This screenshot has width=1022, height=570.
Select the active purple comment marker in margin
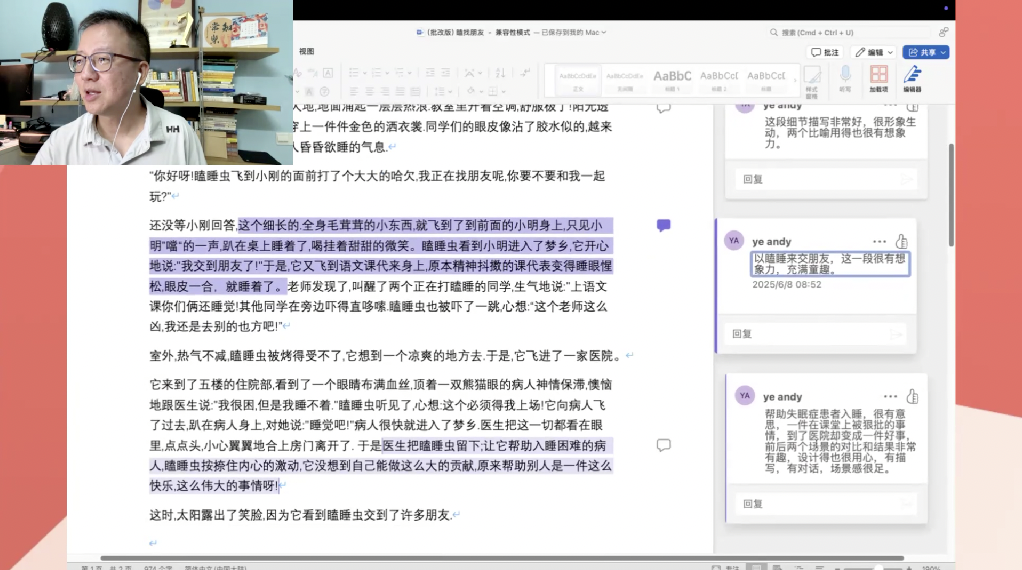tap(663, 225)
